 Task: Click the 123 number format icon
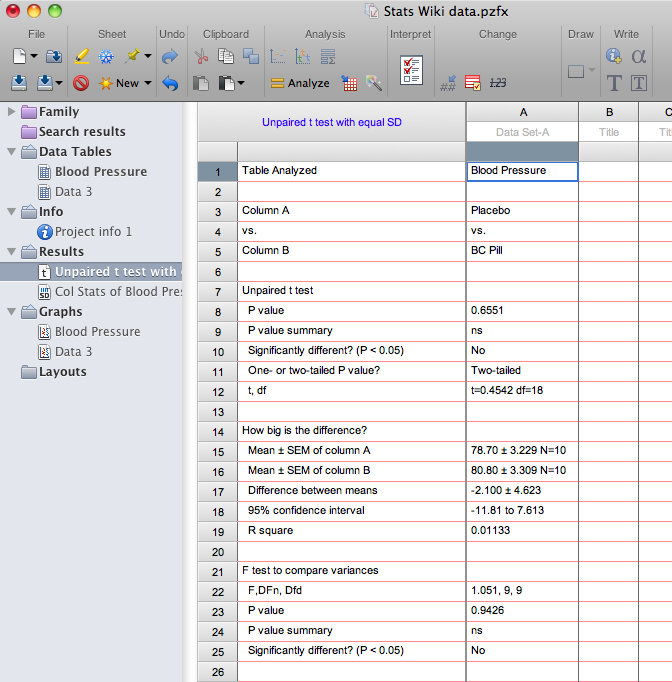[498, 83]
